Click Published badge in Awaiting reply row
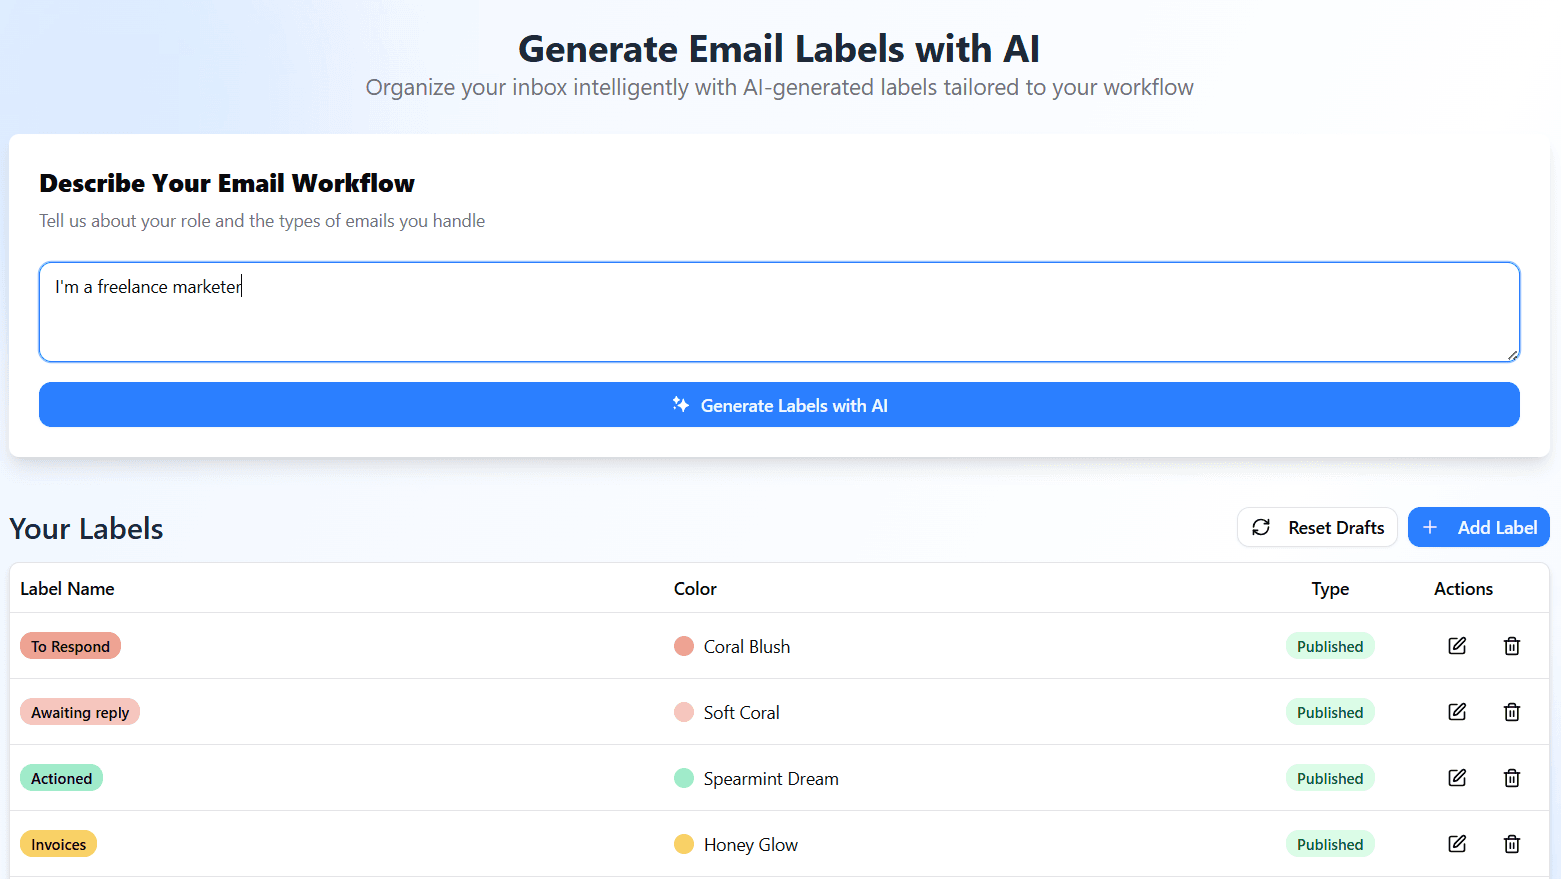Image resolution: width=1561 pixels, height=879 pixels. (1330, 712)
